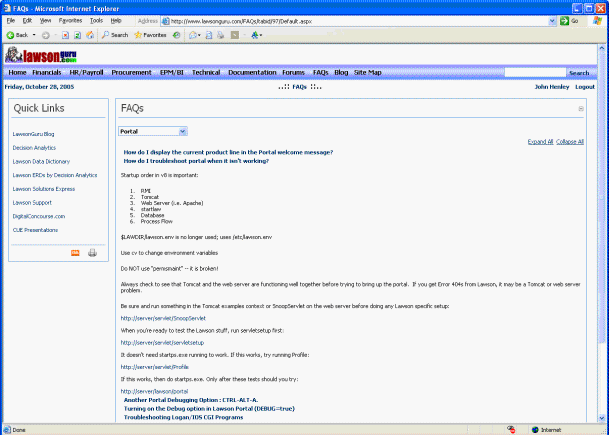Click the Print icon in toolbar
Viewport: 609px width, 435px height.
(x=221, y=35)
